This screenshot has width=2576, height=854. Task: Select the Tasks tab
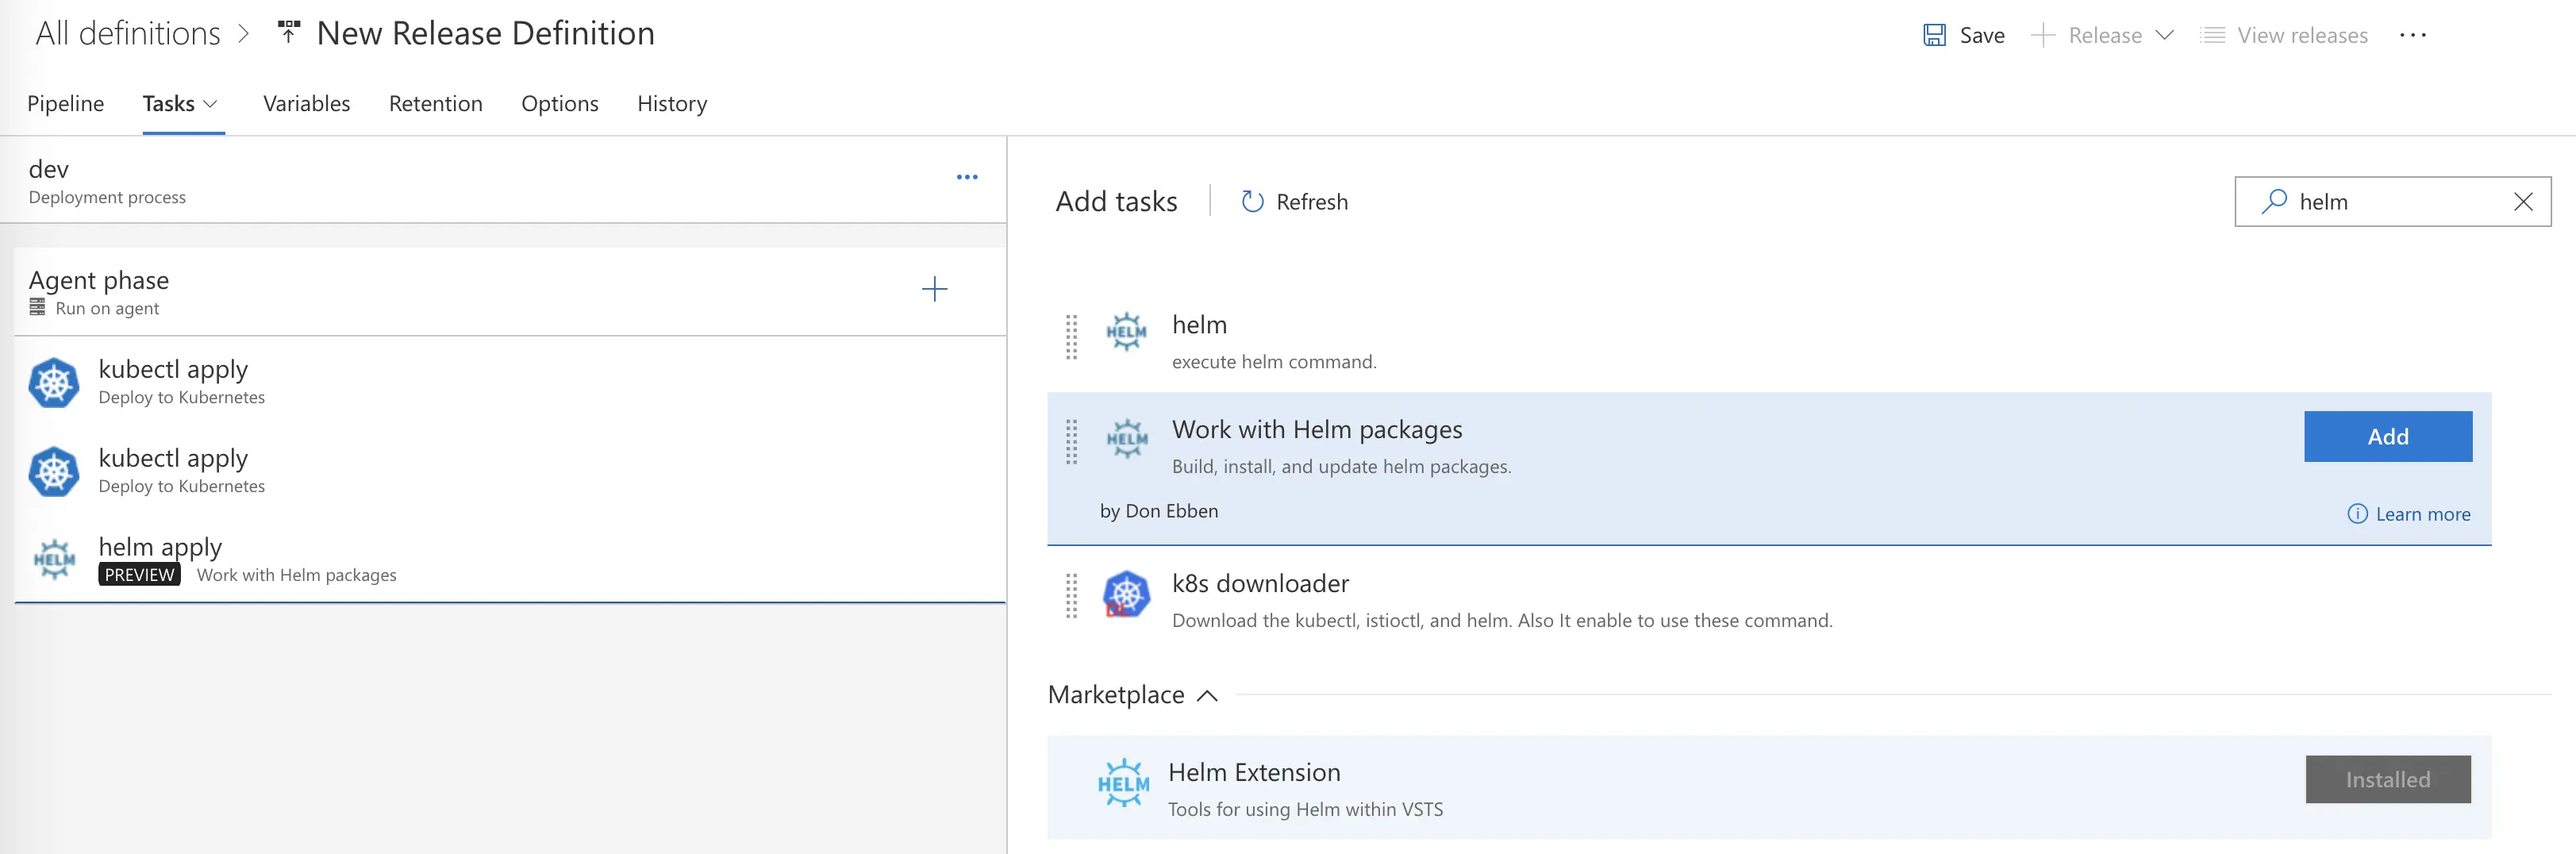pos(168,104)
